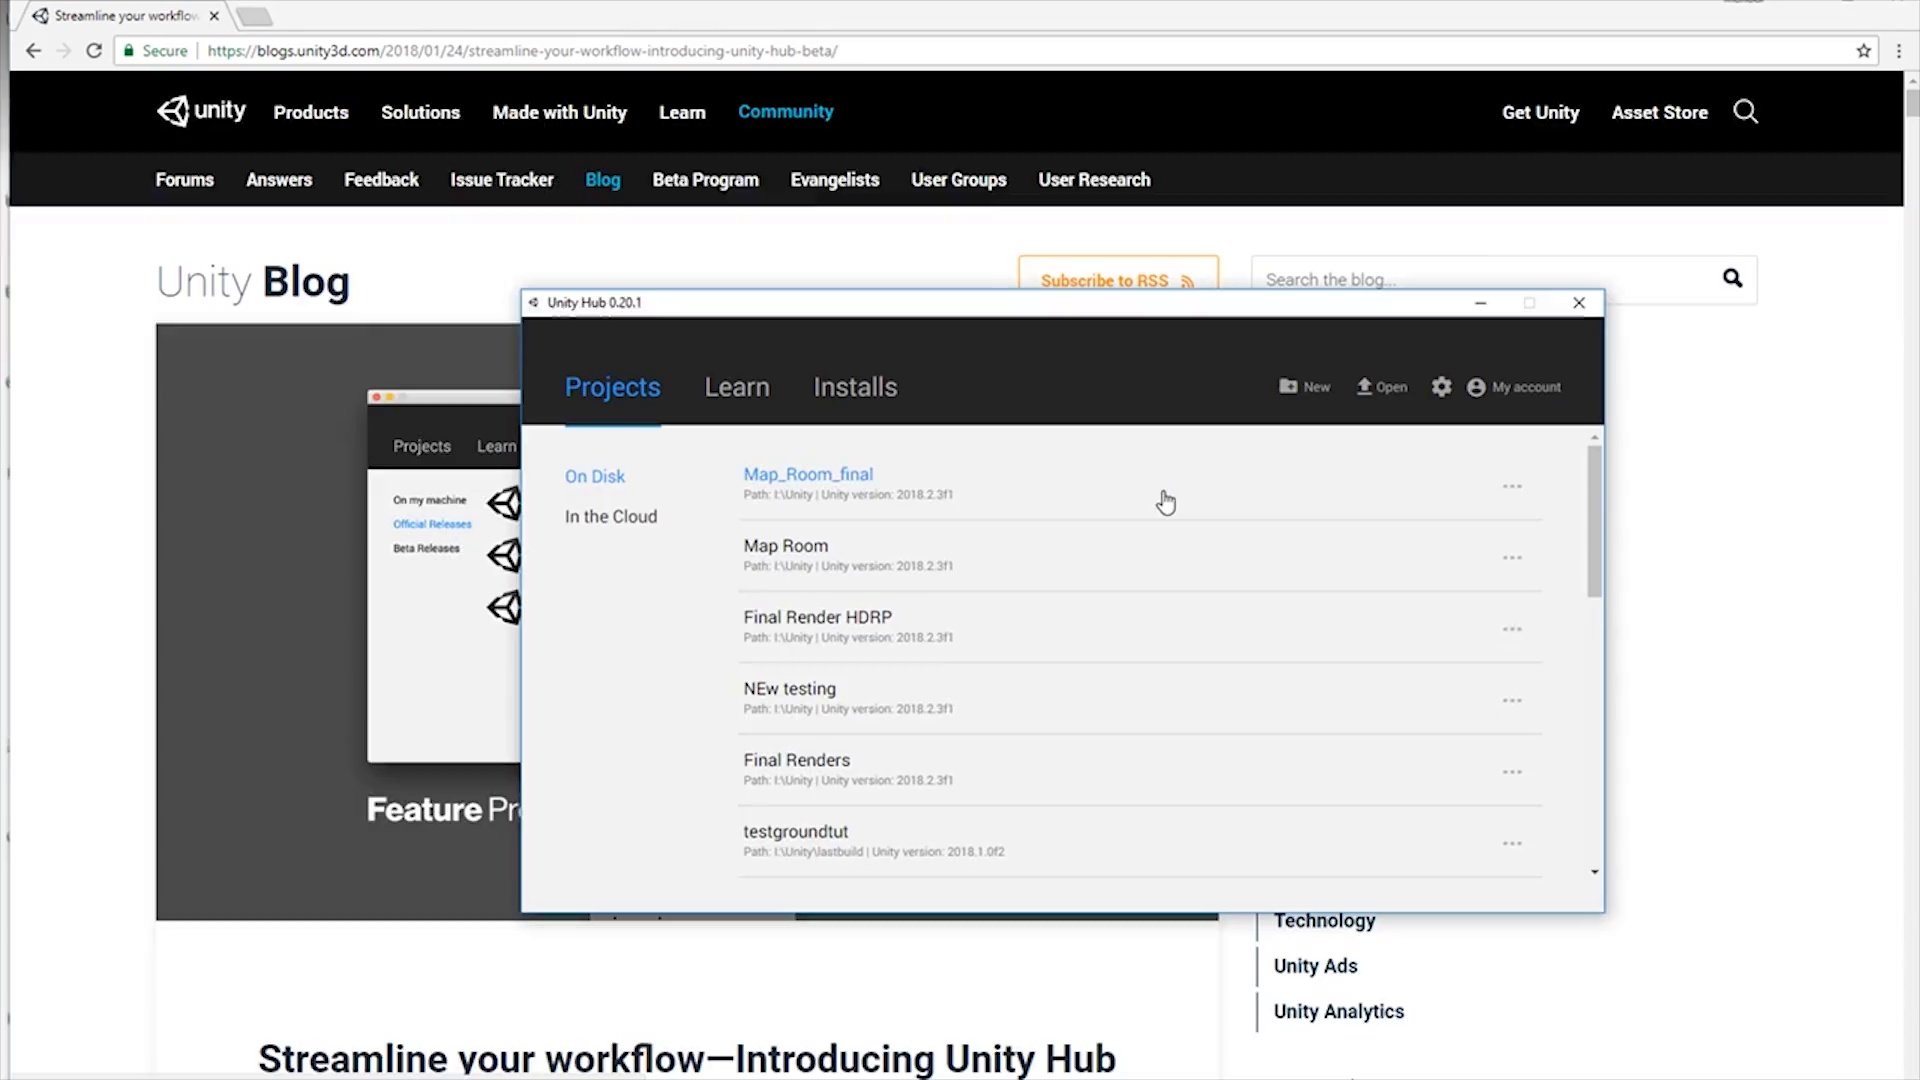Click the My account avatar icon

pos(1476,387)
